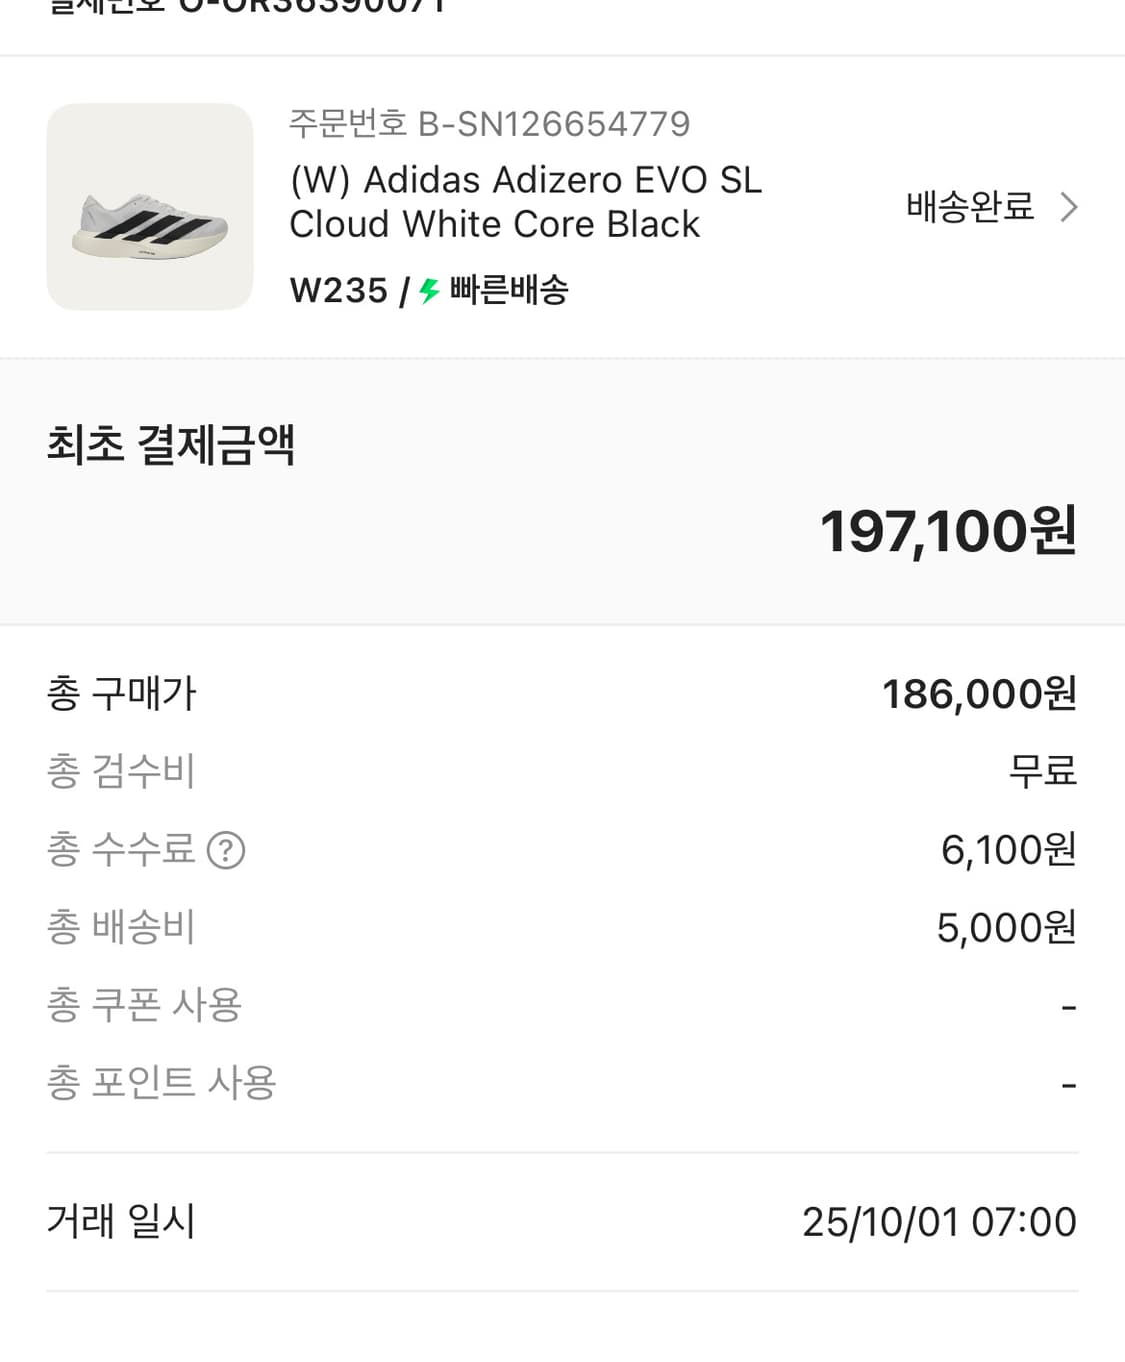1125x1362 pixels.
Task: Tap the 6,100원 fee amount
Action: [1007, 850]
